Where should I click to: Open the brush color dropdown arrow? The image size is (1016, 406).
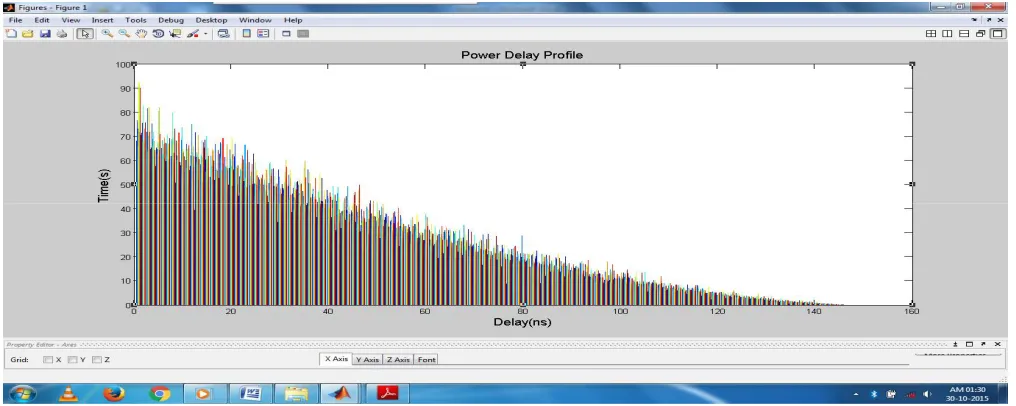[x=206, y=34]
